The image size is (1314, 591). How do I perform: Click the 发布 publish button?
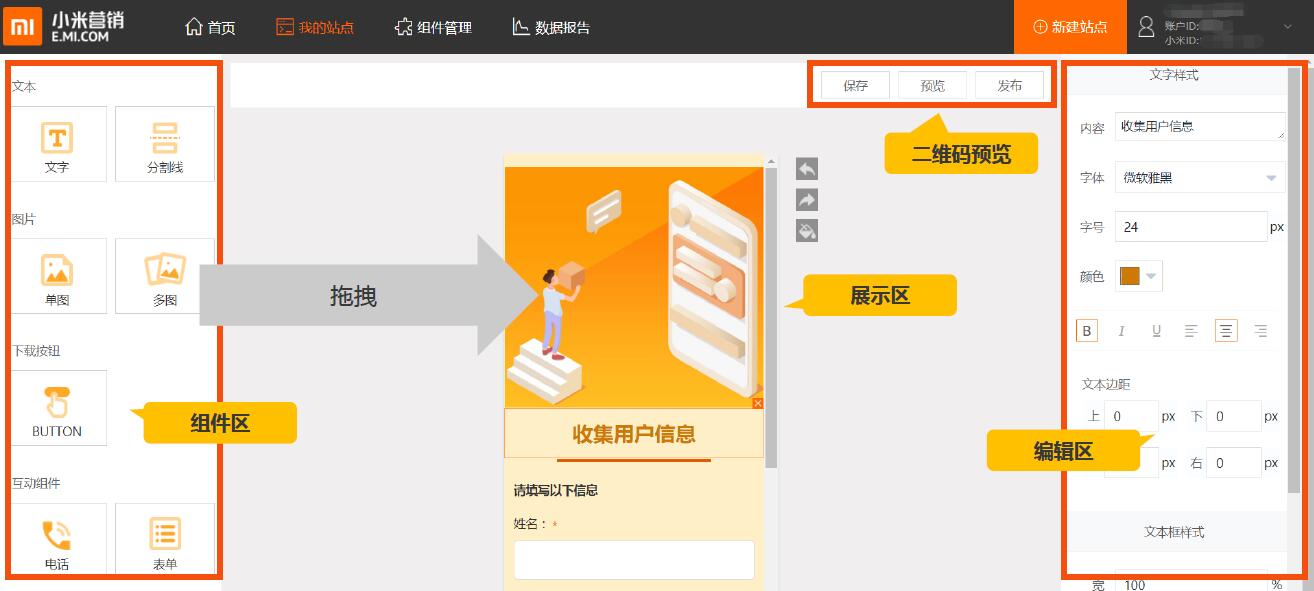[1009, 86]
